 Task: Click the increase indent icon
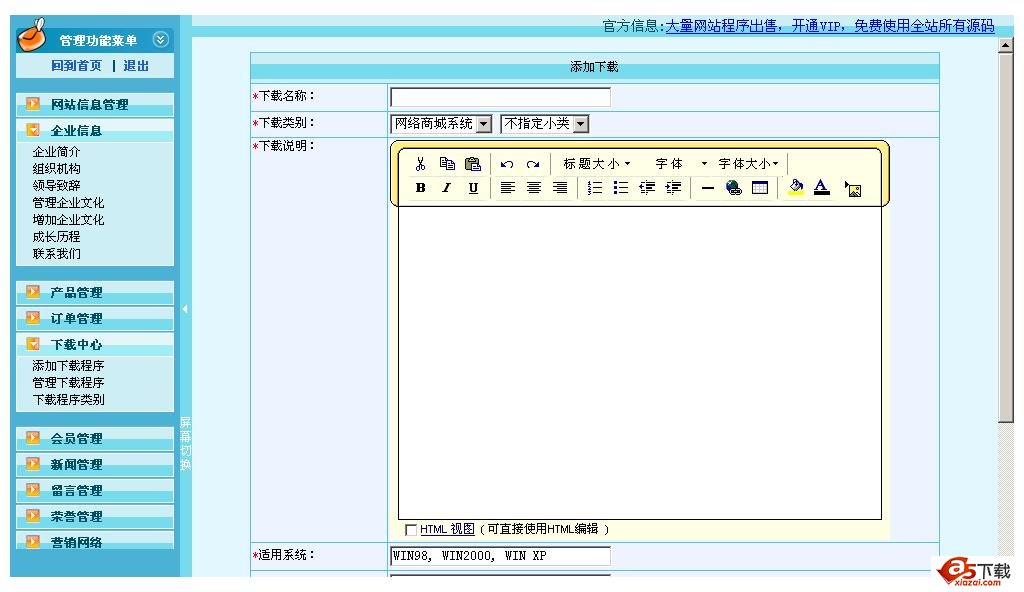(673, 188)
